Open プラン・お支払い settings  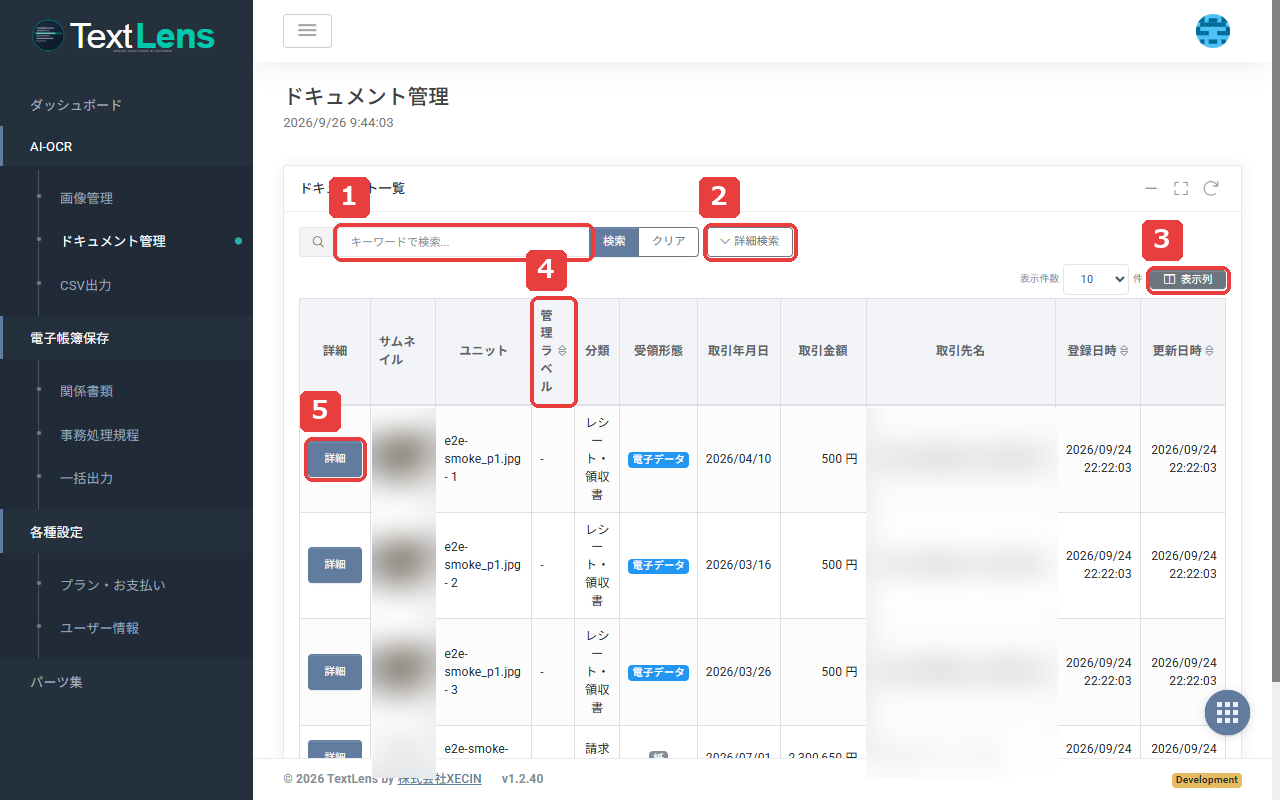click(113, 585)
